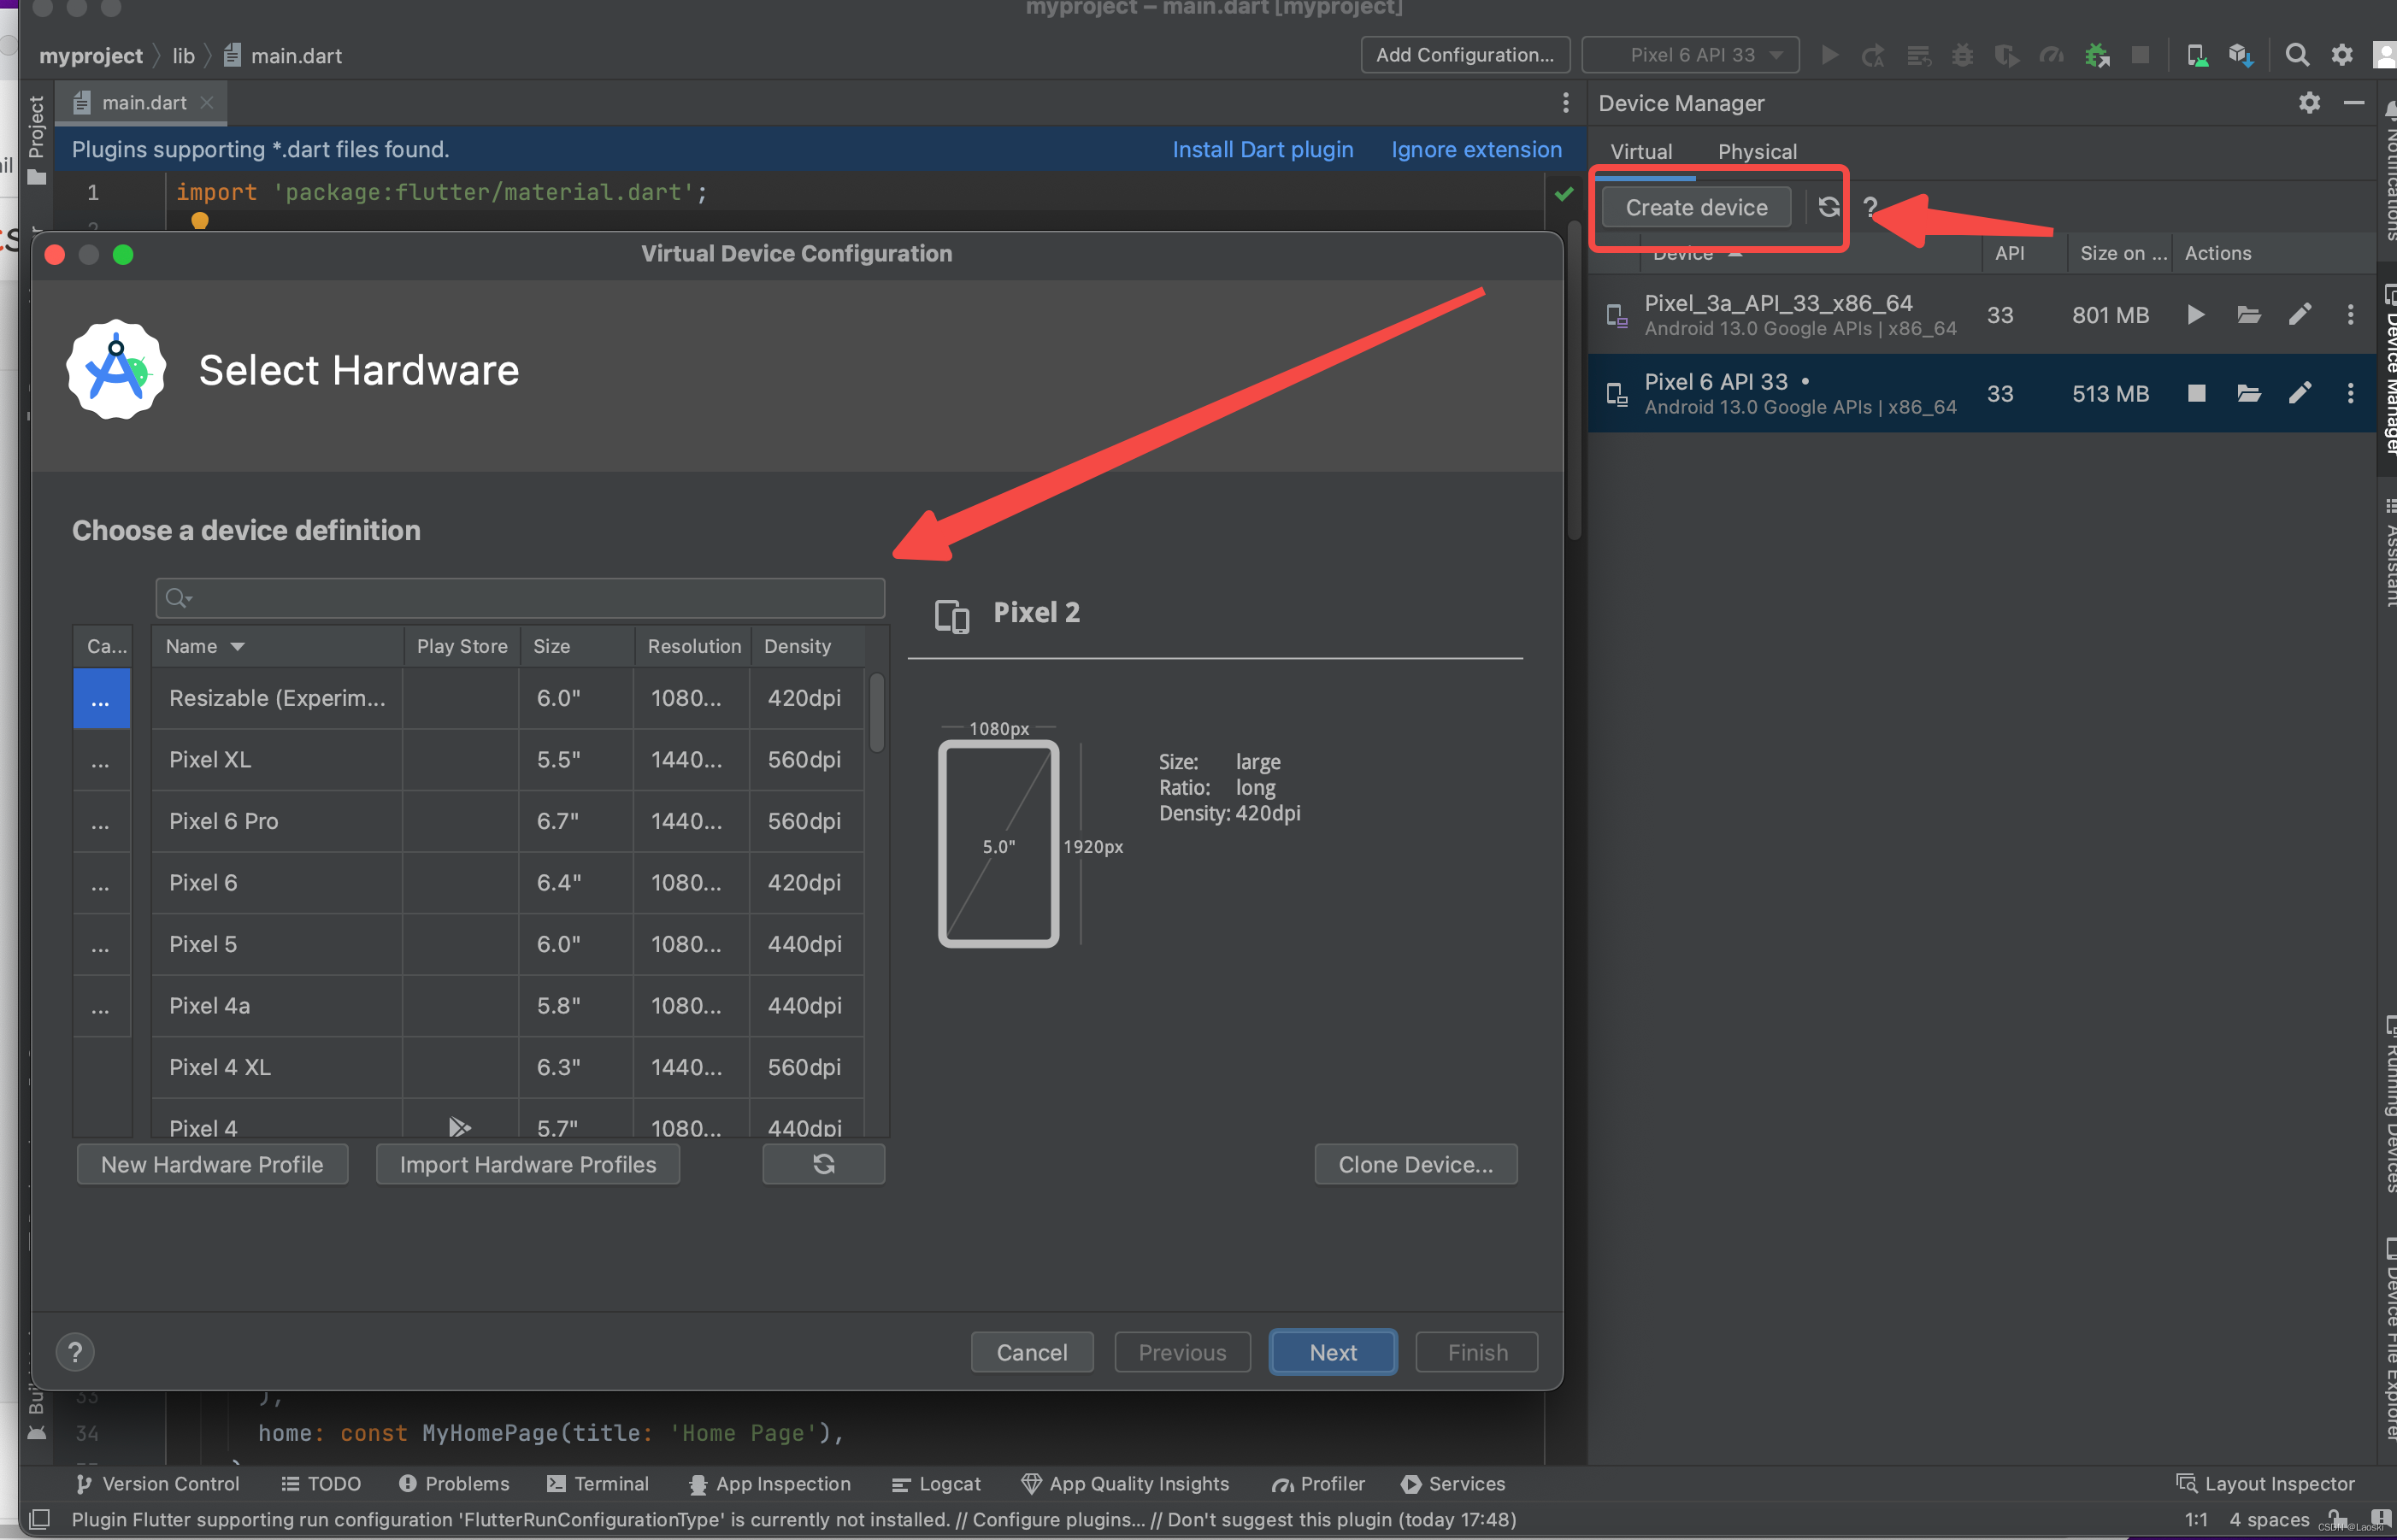The image size is (2397, 1540).
Task: Click refresh icon beside Create device
Action: pyautogui.click(x=1828, y=207)
